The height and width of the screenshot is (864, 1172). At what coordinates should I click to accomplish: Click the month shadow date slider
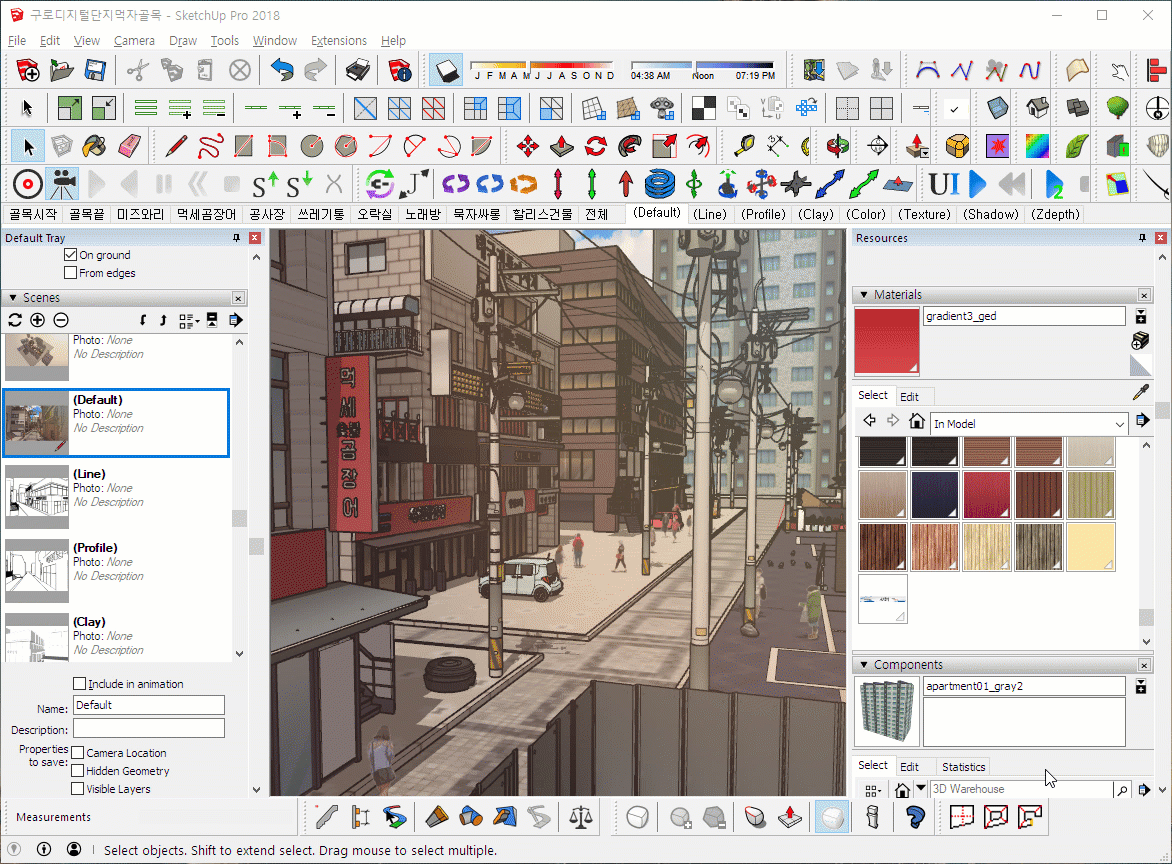click(542, 71)
